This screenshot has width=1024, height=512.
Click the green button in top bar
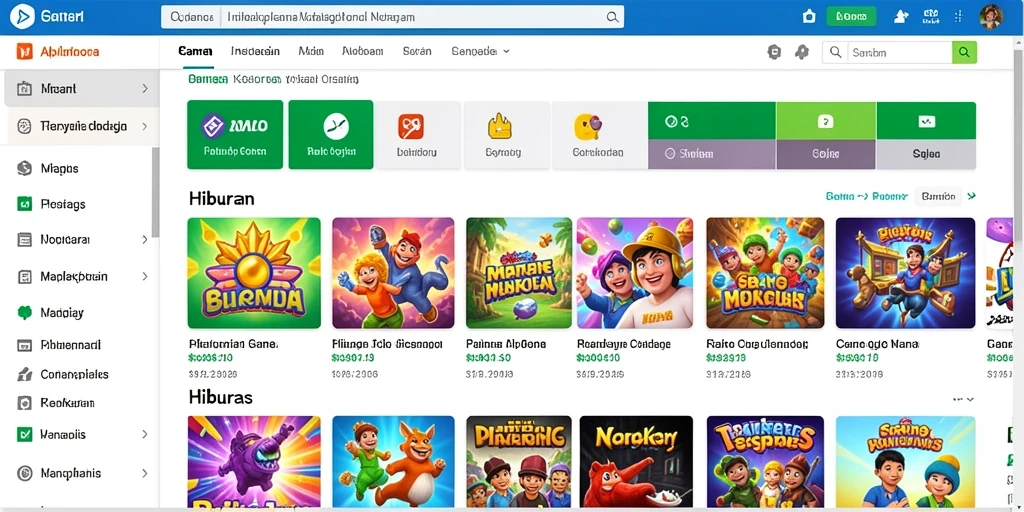851,17
